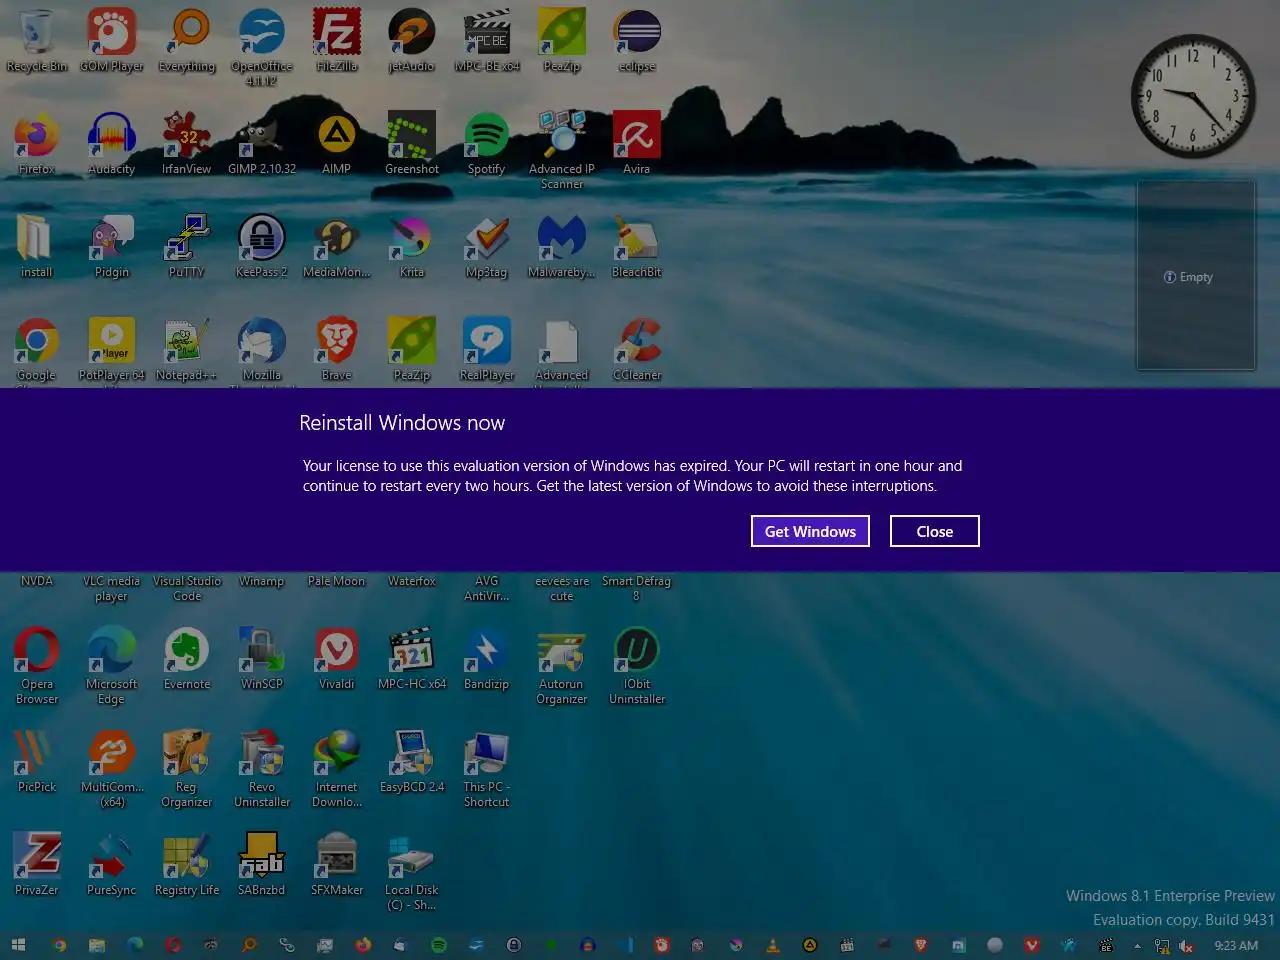Select the install folder on the desktop
This screenshot has height=960, width=1280.
pyautogui.click(x=37, y=246)
